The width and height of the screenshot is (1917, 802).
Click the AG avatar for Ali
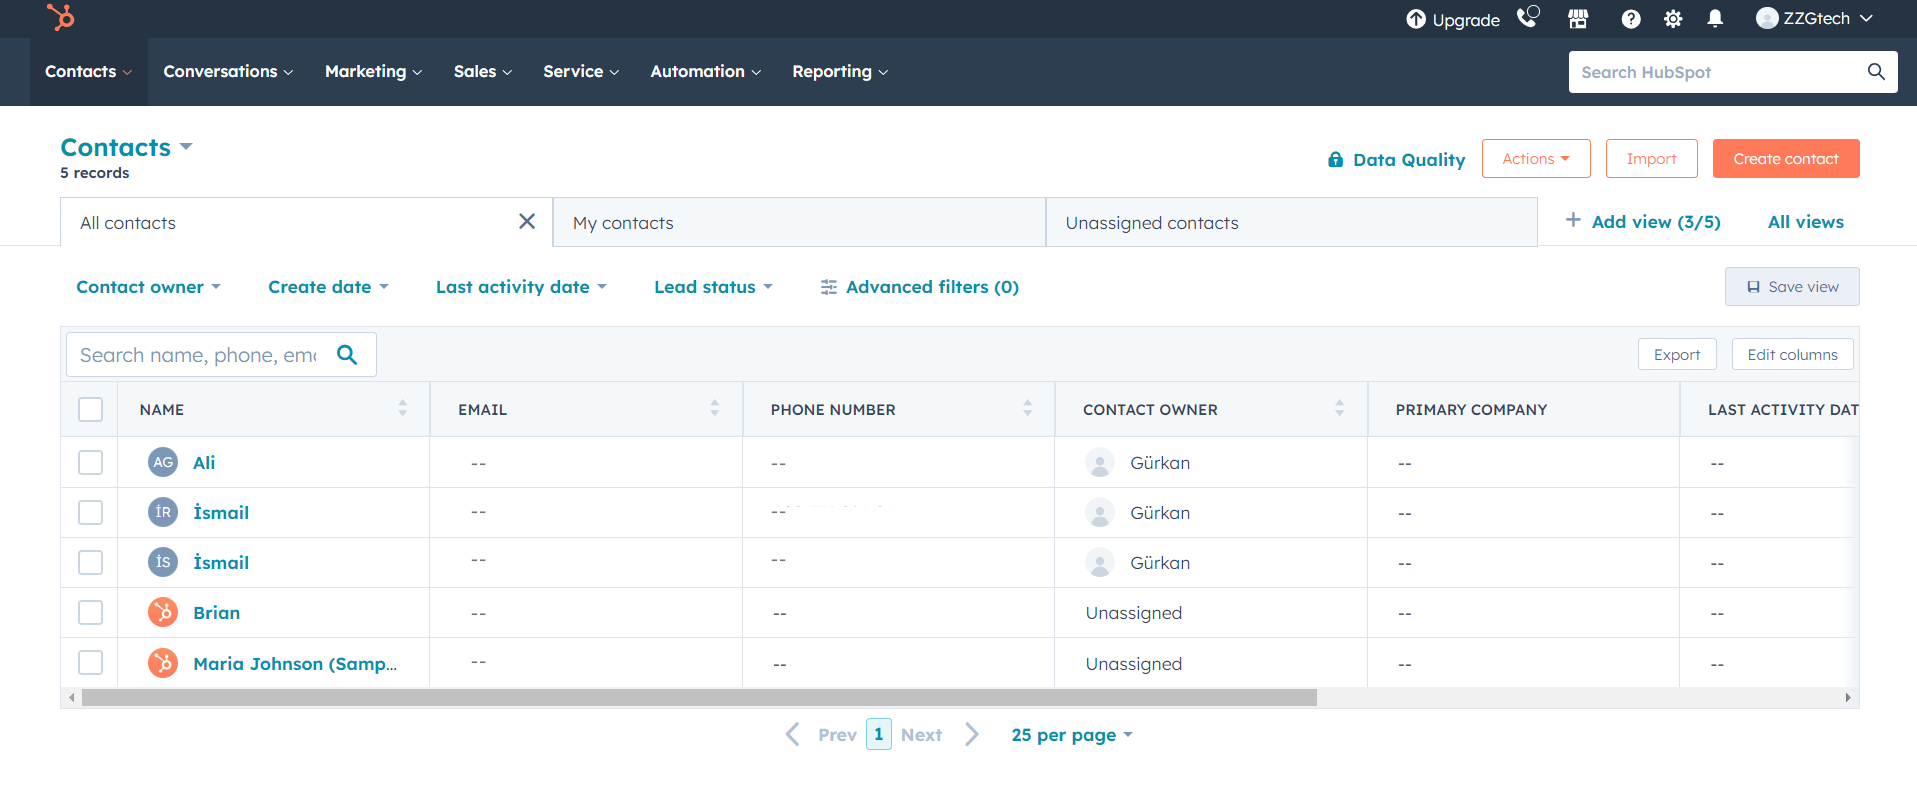click(163, 462)
